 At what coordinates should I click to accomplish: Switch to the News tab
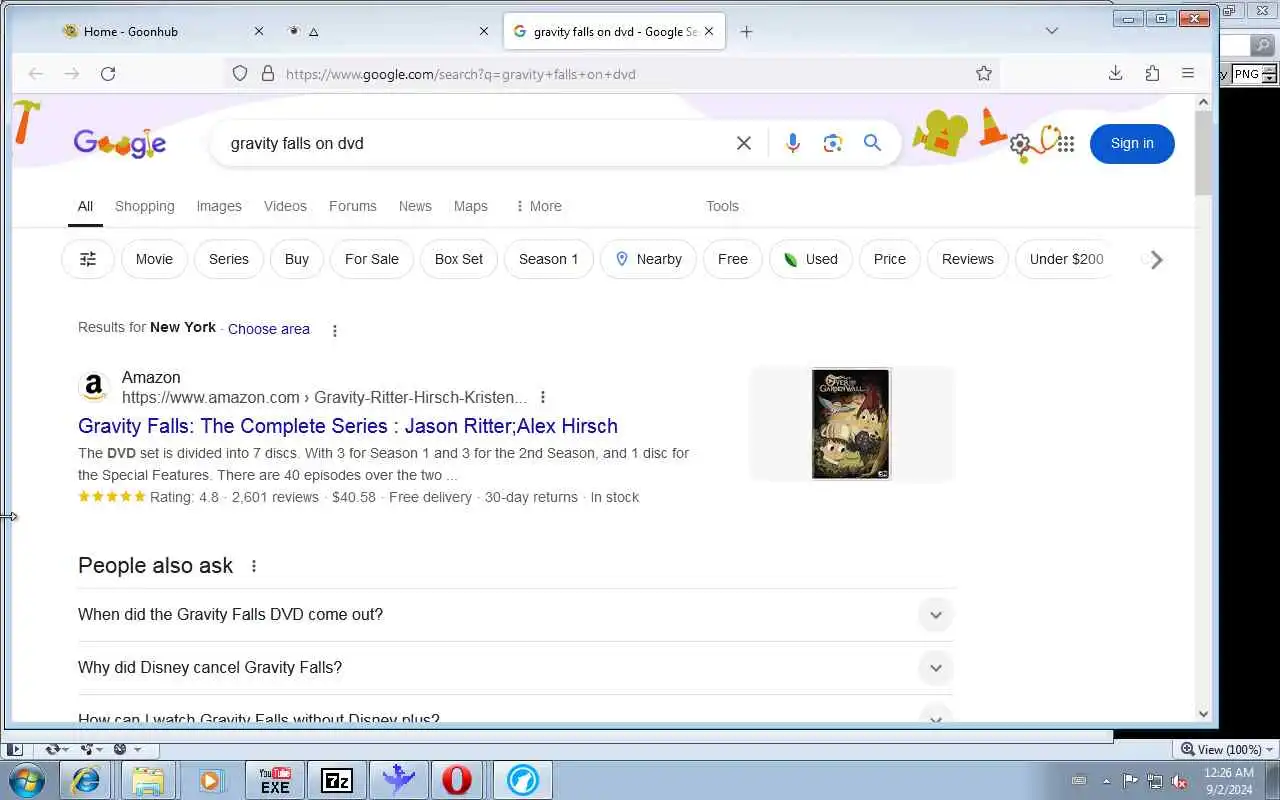tap(415, 206)
